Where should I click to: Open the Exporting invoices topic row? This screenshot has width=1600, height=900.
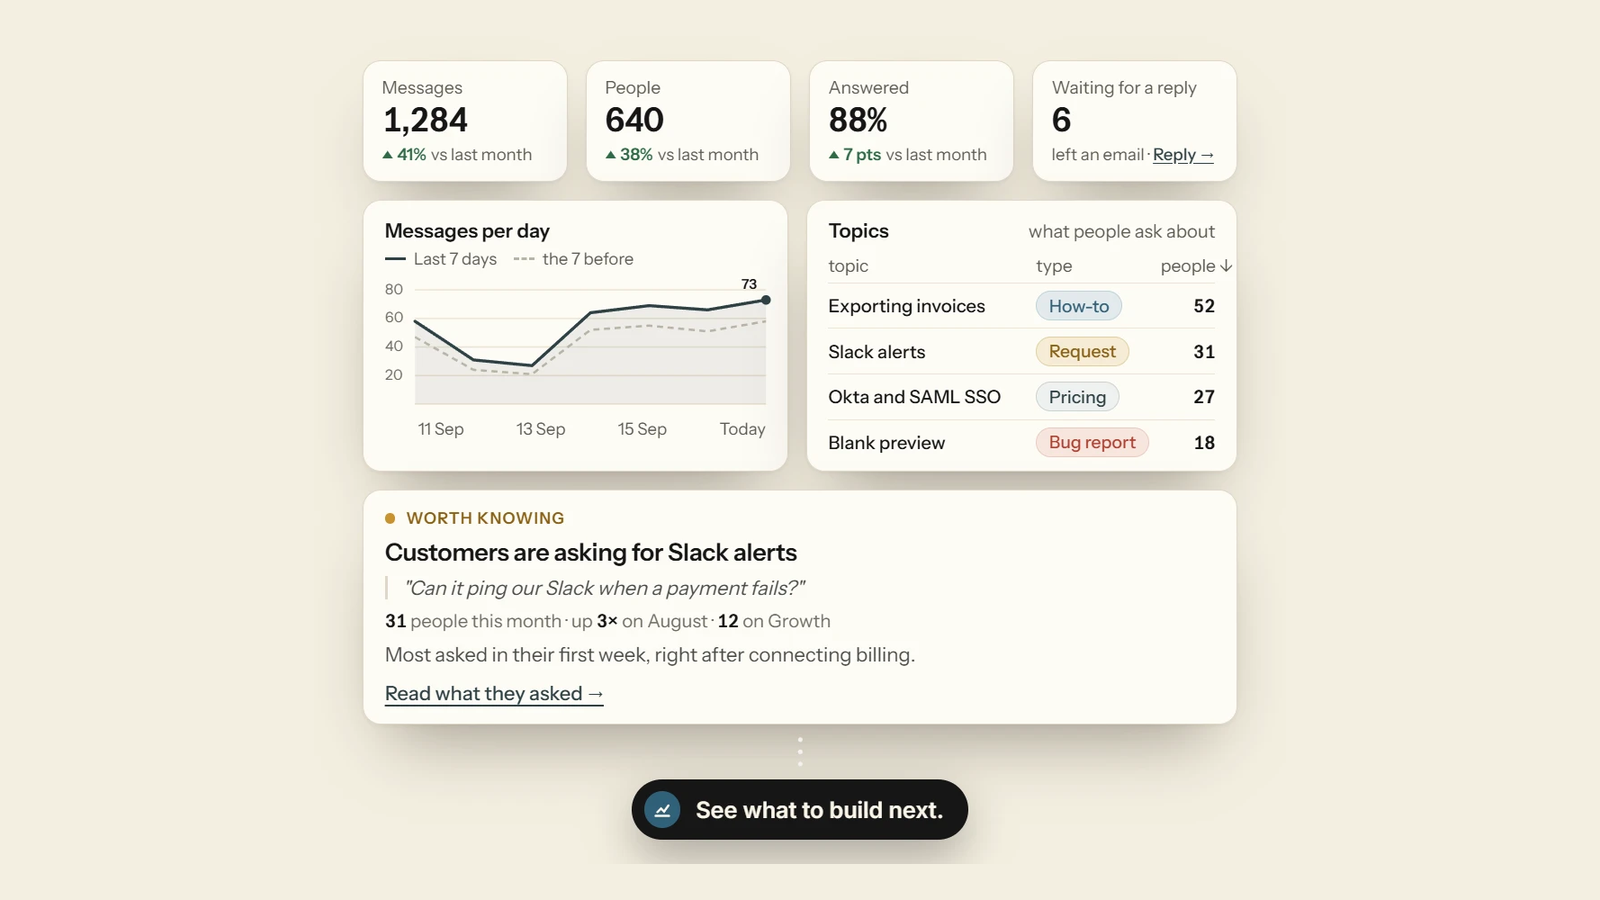click(x=1021, y=306)
